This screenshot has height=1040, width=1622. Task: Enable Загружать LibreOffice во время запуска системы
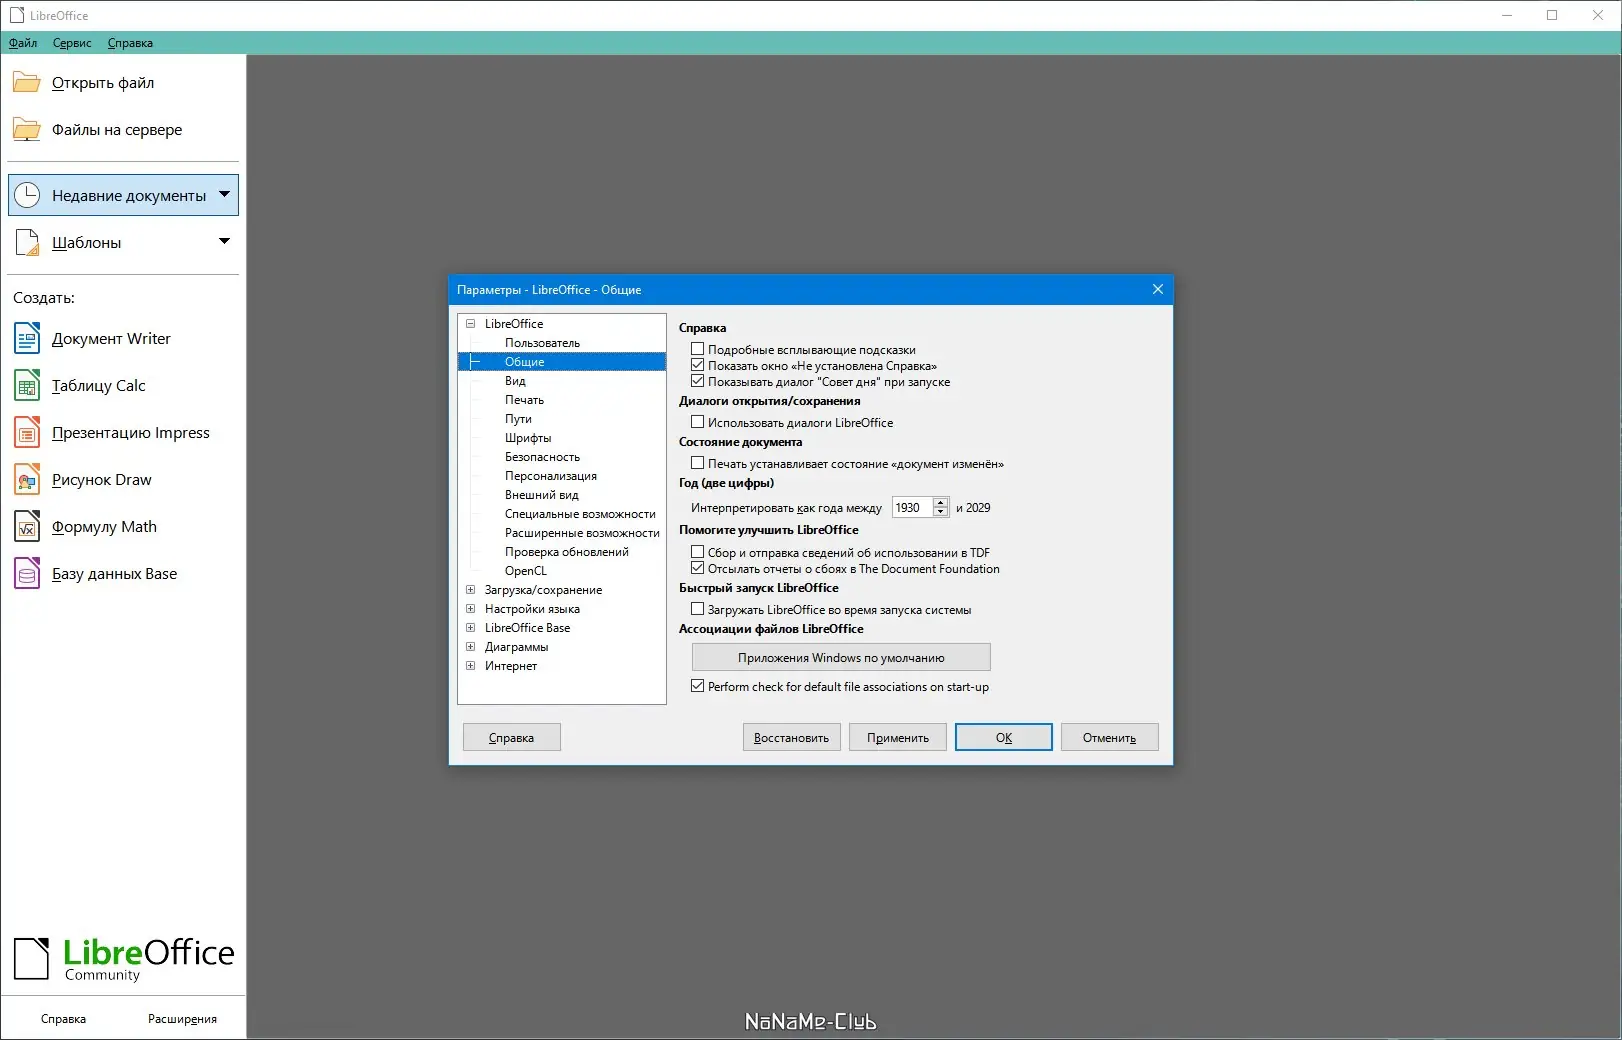click(x=698, y=609)
